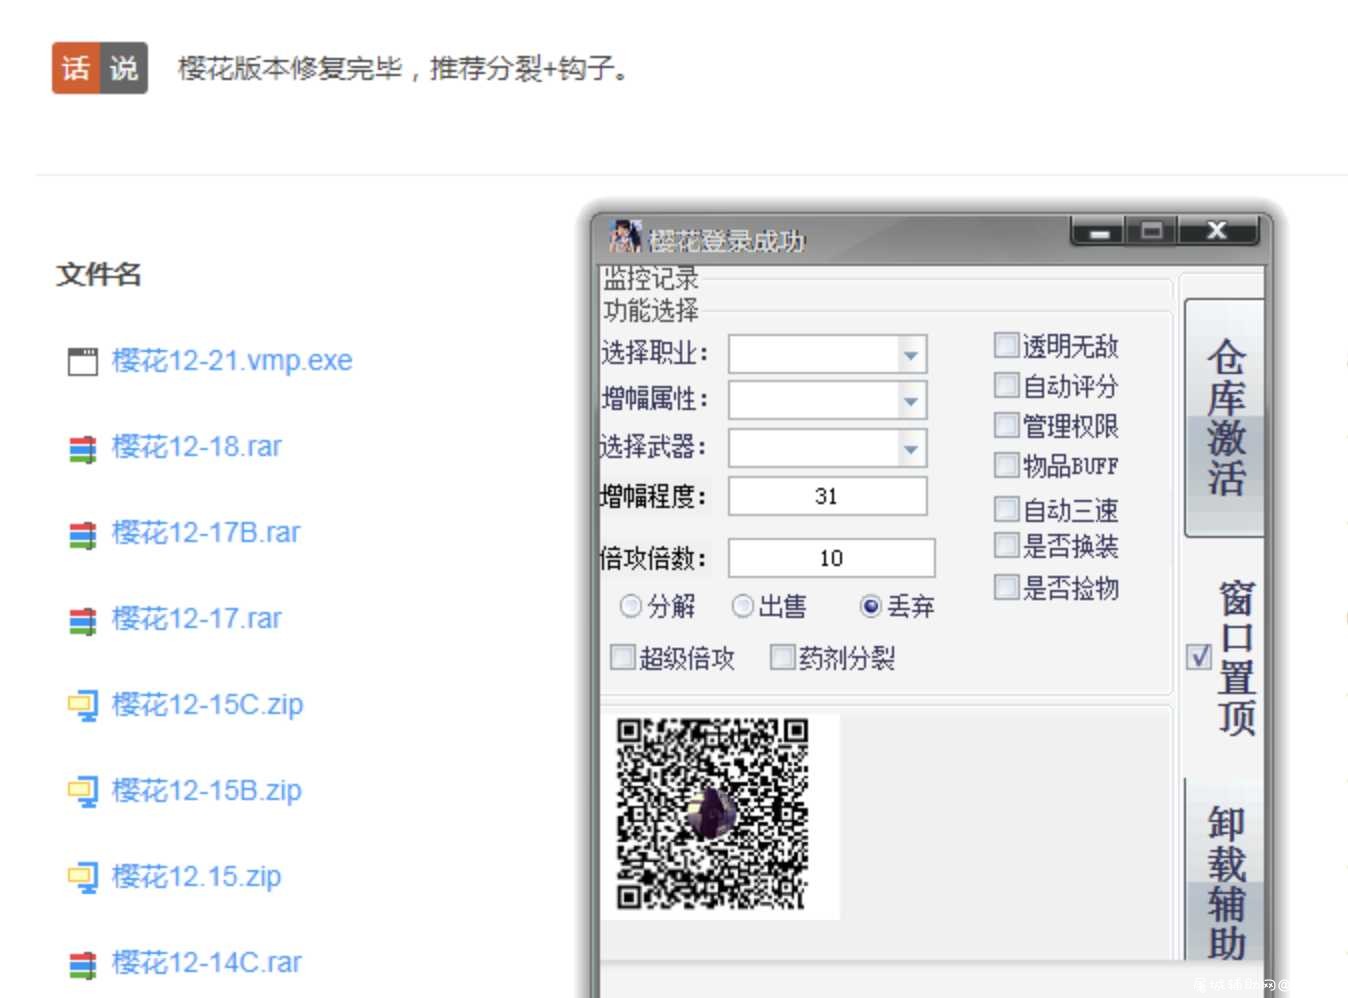Open the 樱花12-17B.rar file link
Image resolution: width=1348 pixels, height=998 pixels.
coord(206,532)
